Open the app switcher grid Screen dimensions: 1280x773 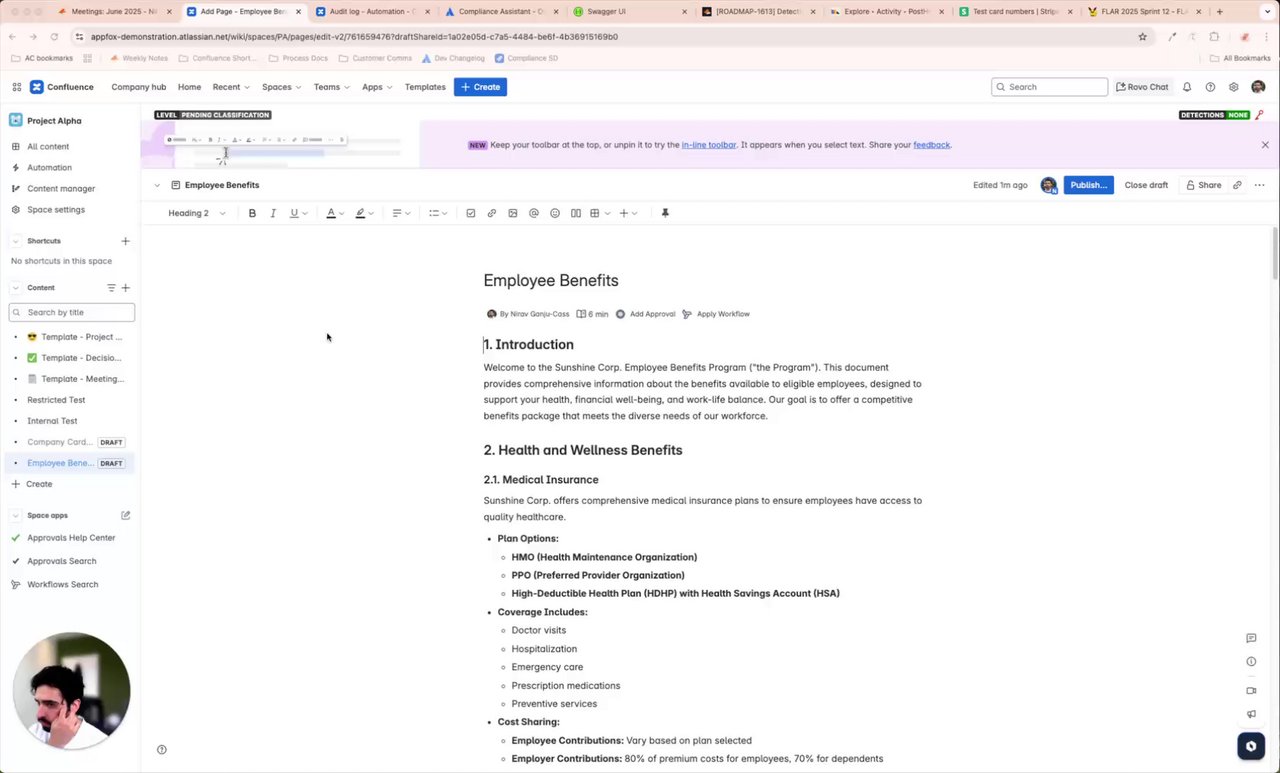tap(17, 87)
